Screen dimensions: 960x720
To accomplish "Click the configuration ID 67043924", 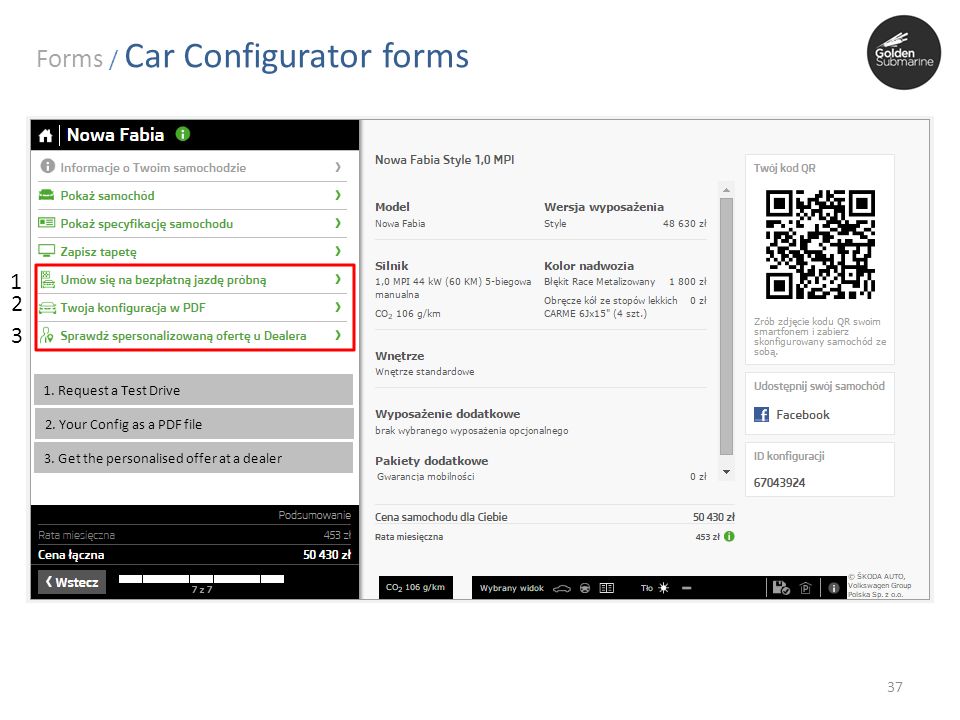I will (x=779, y=482).
